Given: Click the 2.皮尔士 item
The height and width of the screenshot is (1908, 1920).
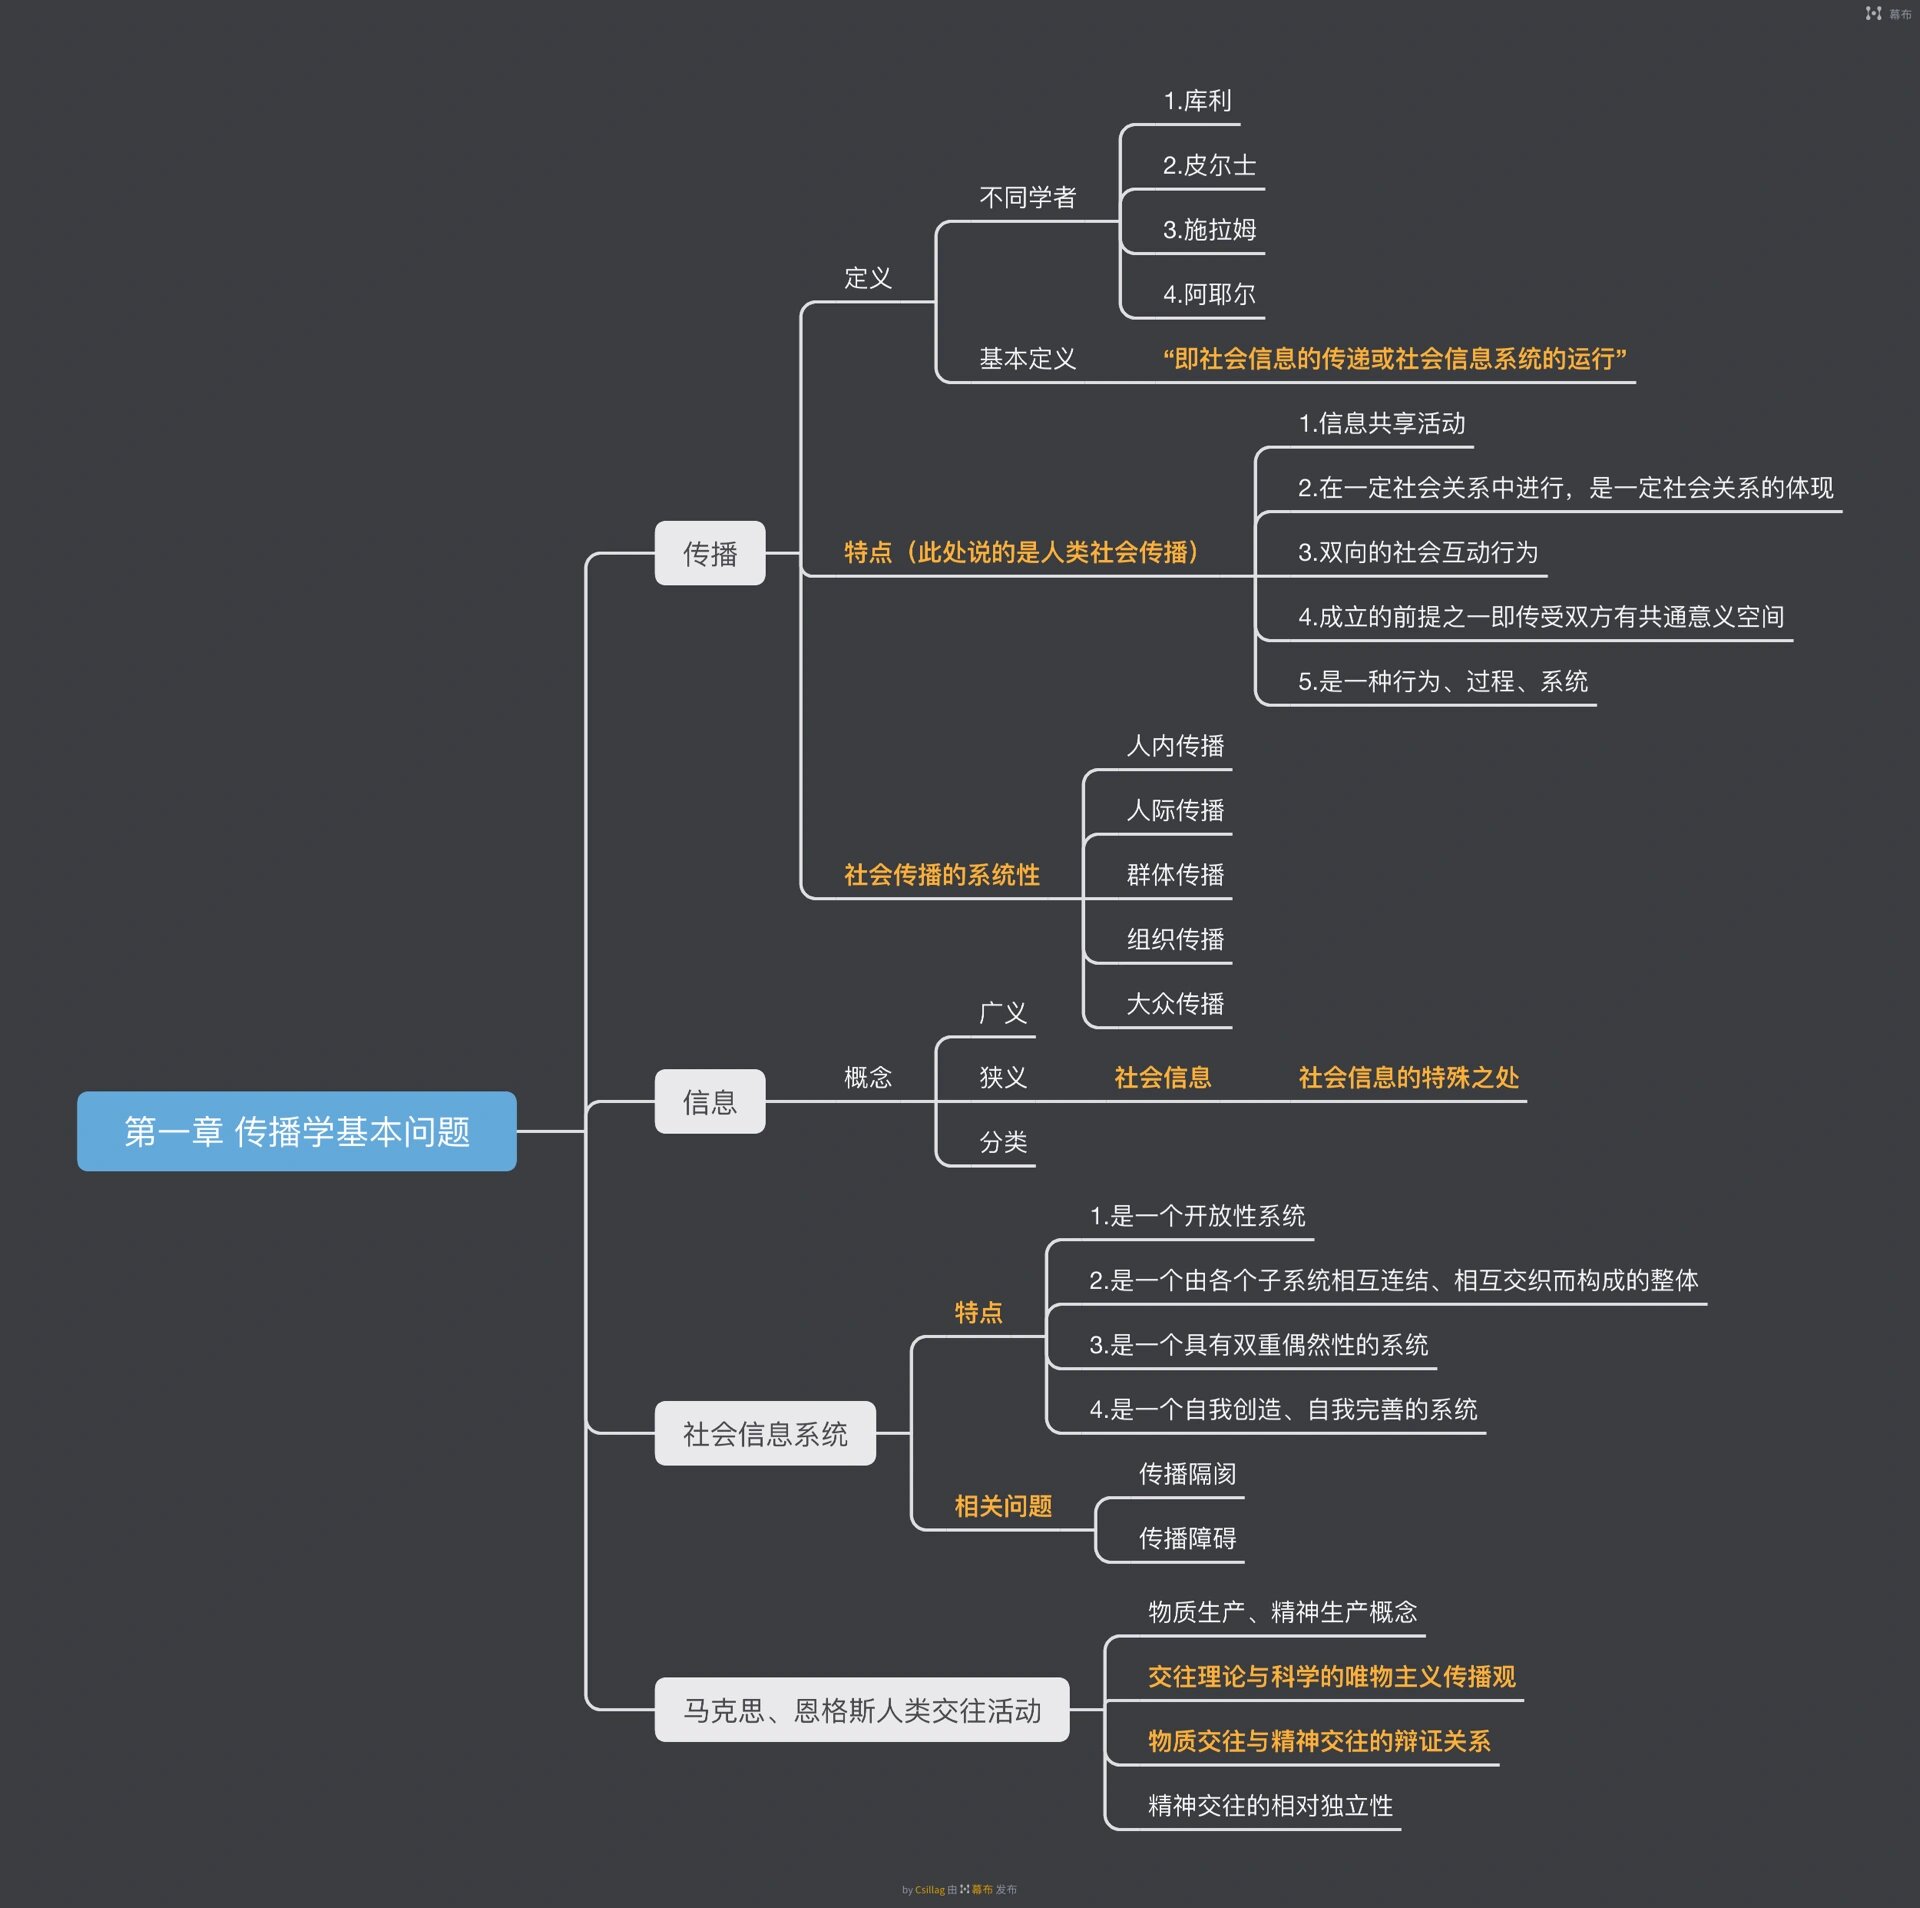Looking at the screenshot, I should pos(1209,165).
